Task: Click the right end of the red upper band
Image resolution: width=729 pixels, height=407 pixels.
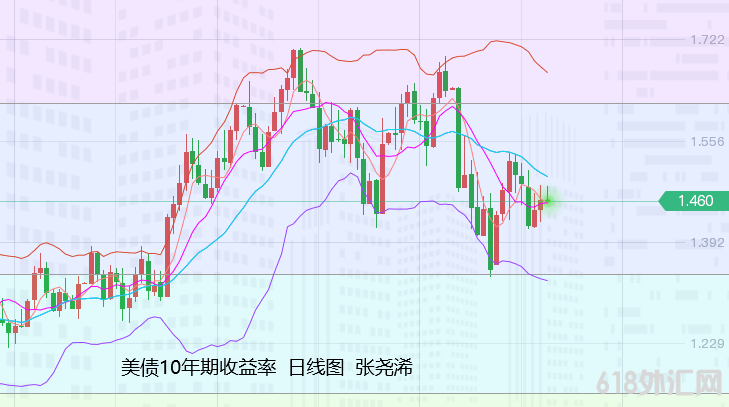Action: (546, 72)
